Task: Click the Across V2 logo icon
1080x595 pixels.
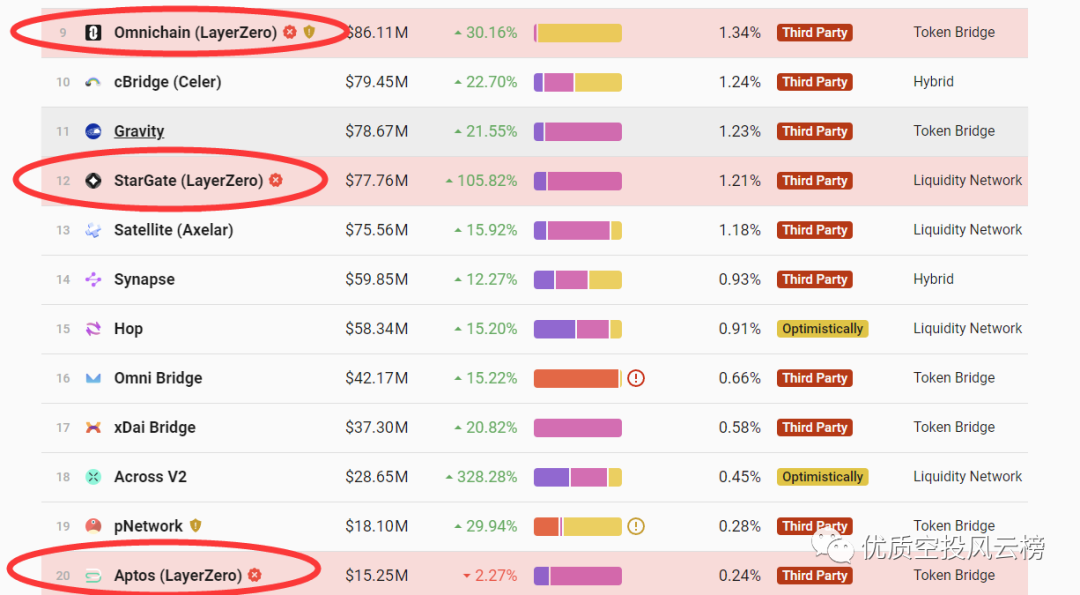Action: [93, 477]
